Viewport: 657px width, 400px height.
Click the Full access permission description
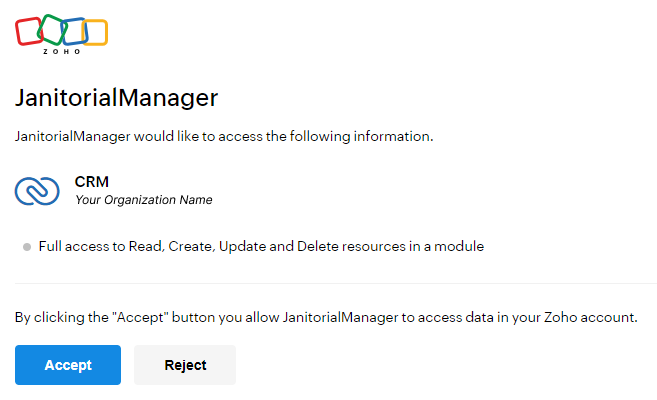261,246
